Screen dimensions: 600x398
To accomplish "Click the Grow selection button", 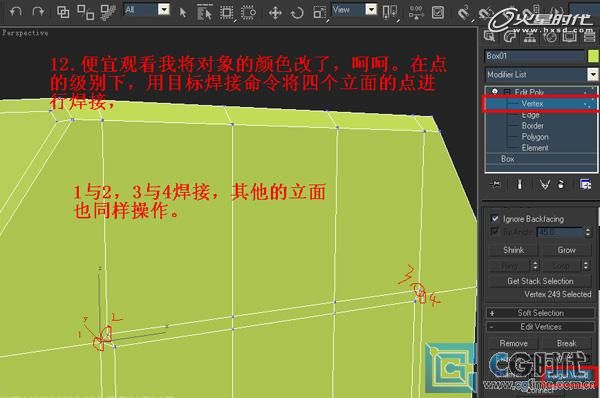I will [566, 250].
